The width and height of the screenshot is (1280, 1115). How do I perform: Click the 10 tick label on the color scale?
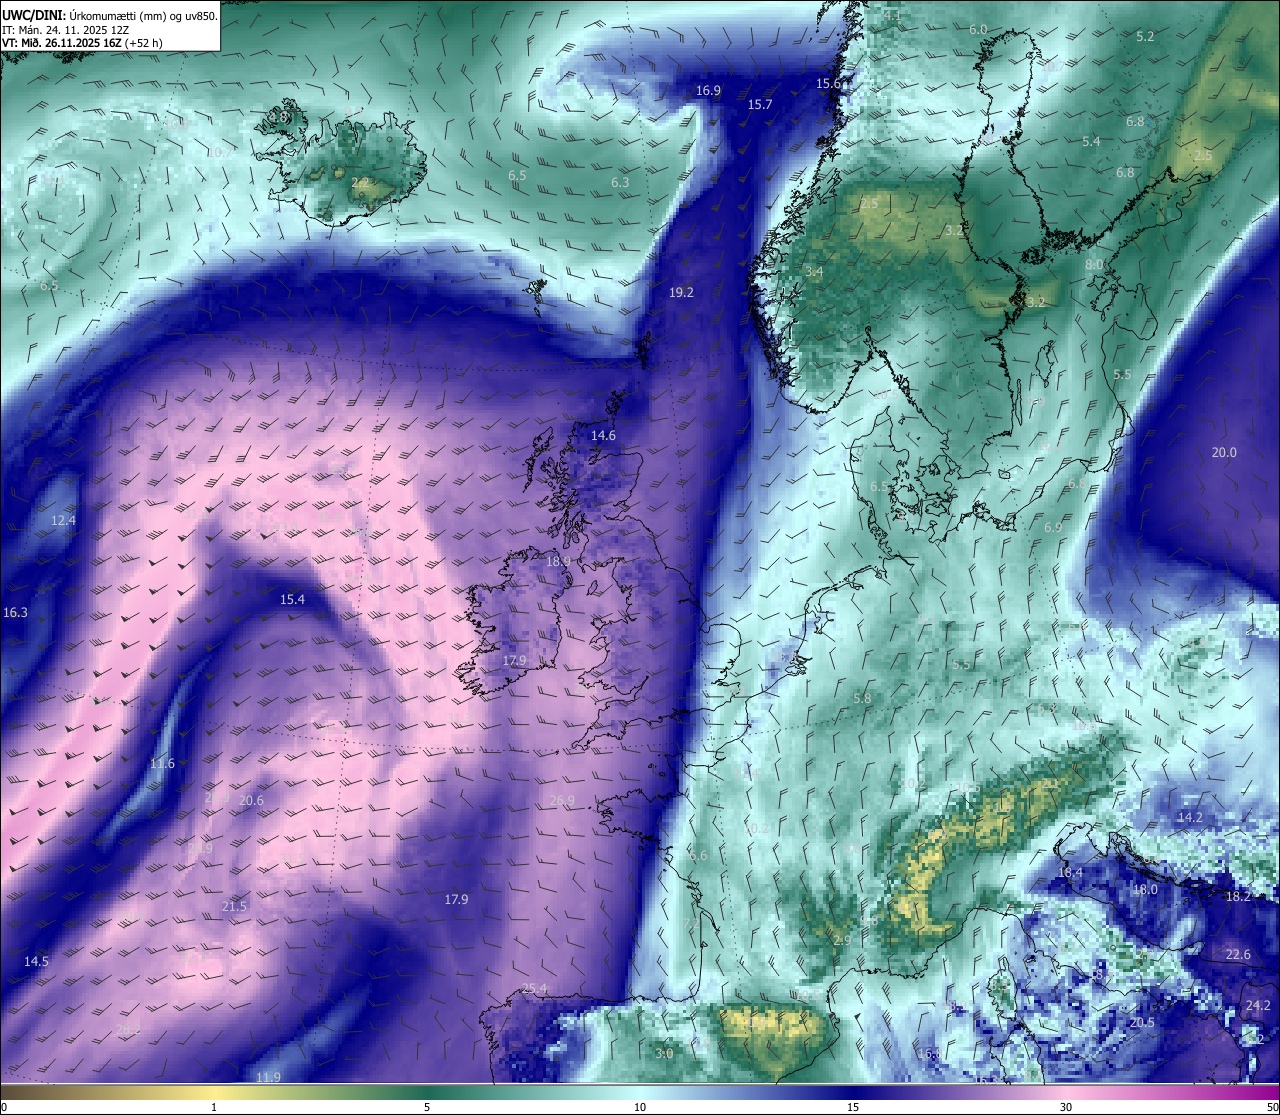(640, 1107)
